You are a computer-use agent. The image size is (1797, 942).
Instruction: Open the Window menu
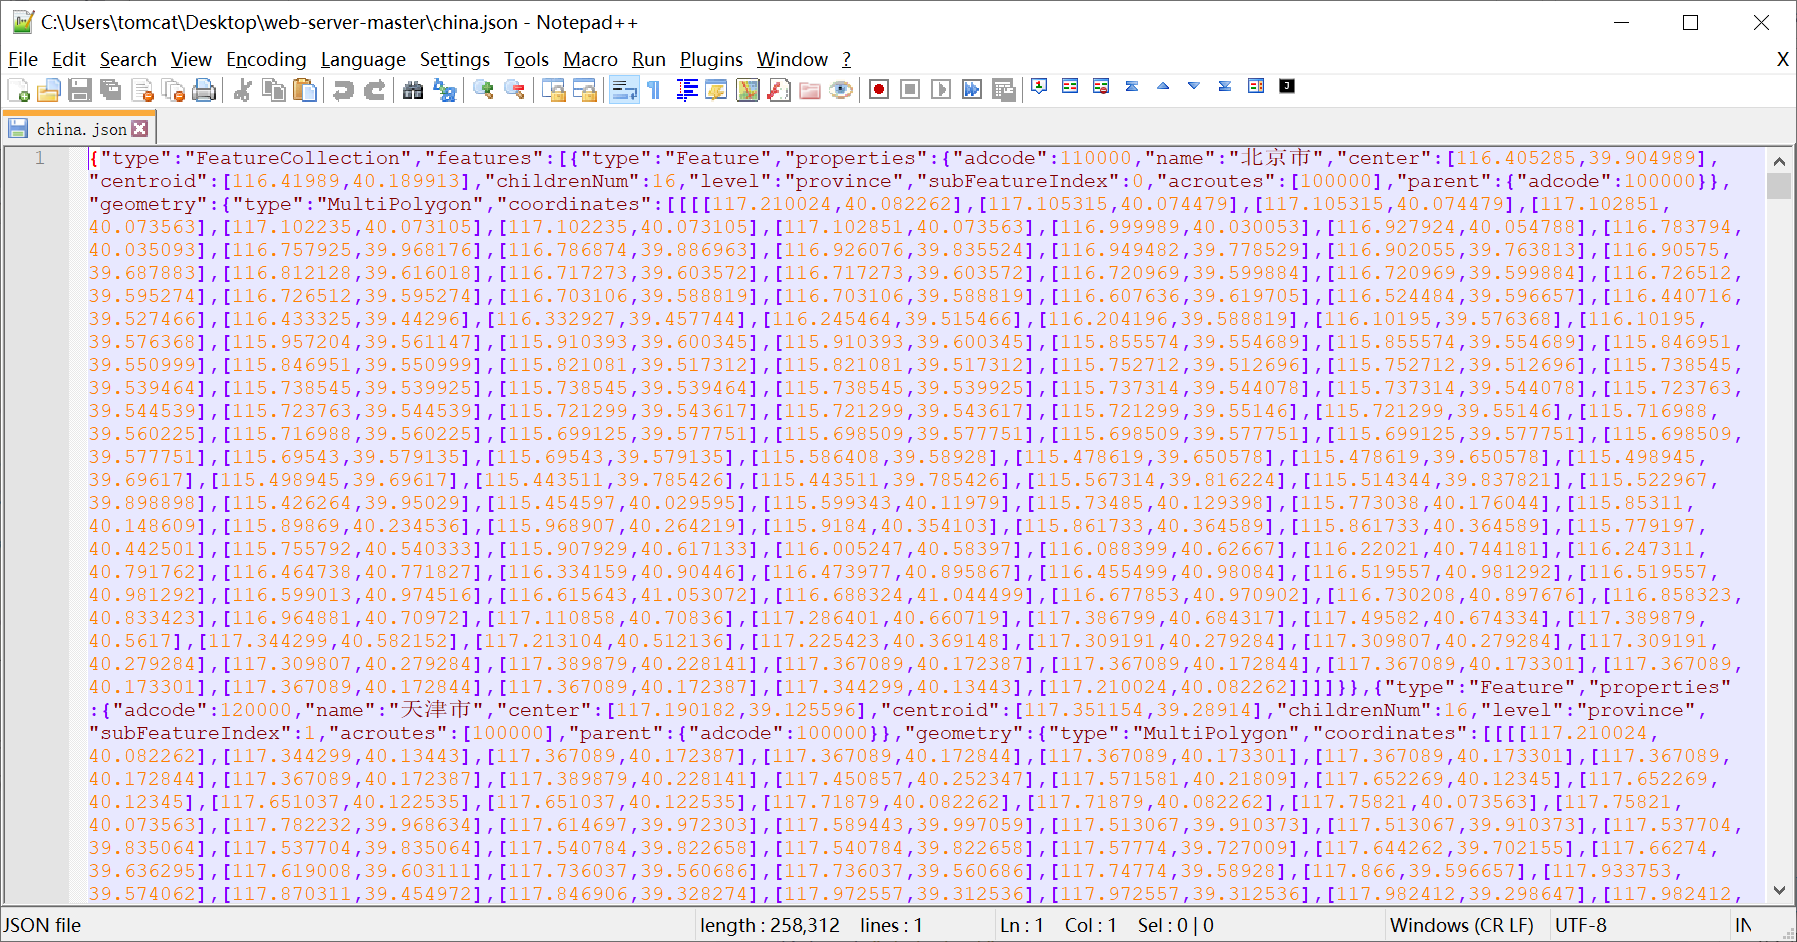[792, 60]
